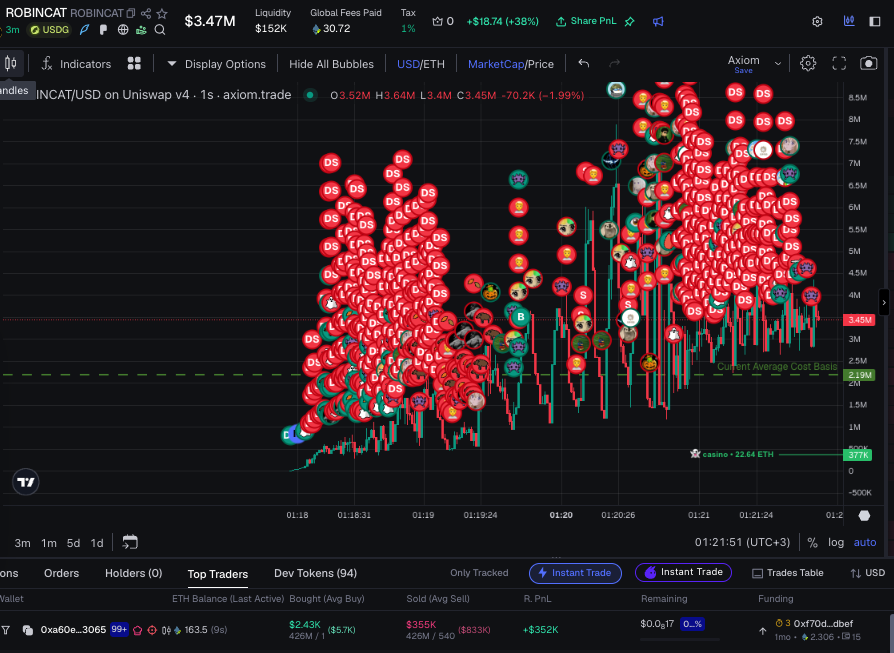Viewport: 894px width, 653px height.
Task: Click the red target icon in wallet row
Action: click(152, 630)
